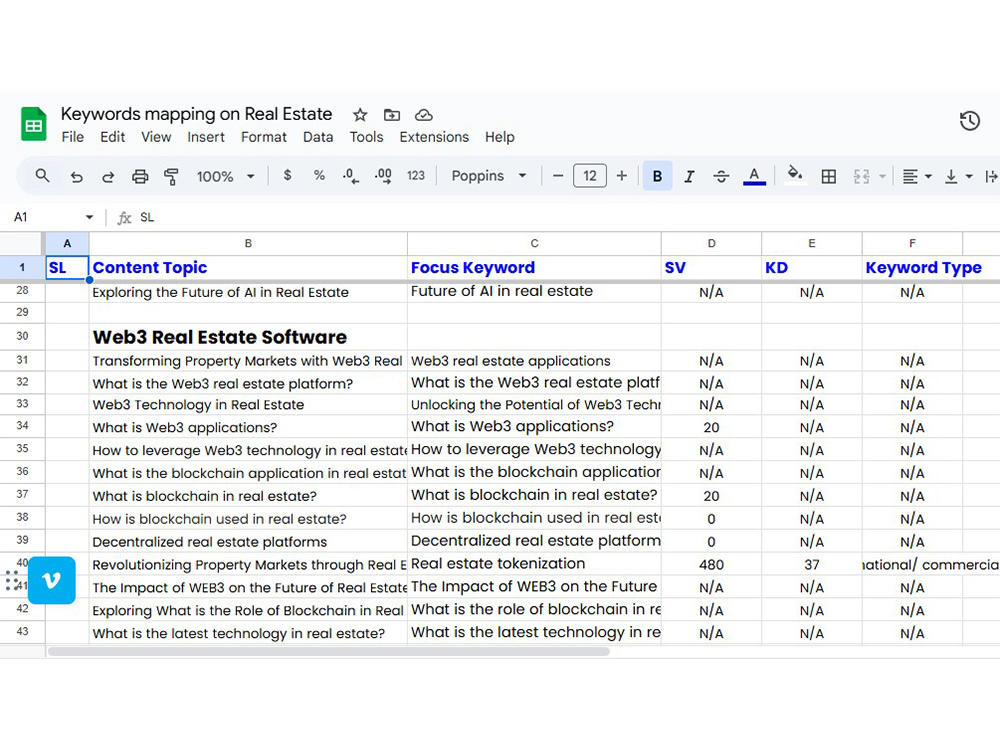Open the Edit menu

[112, 137]
